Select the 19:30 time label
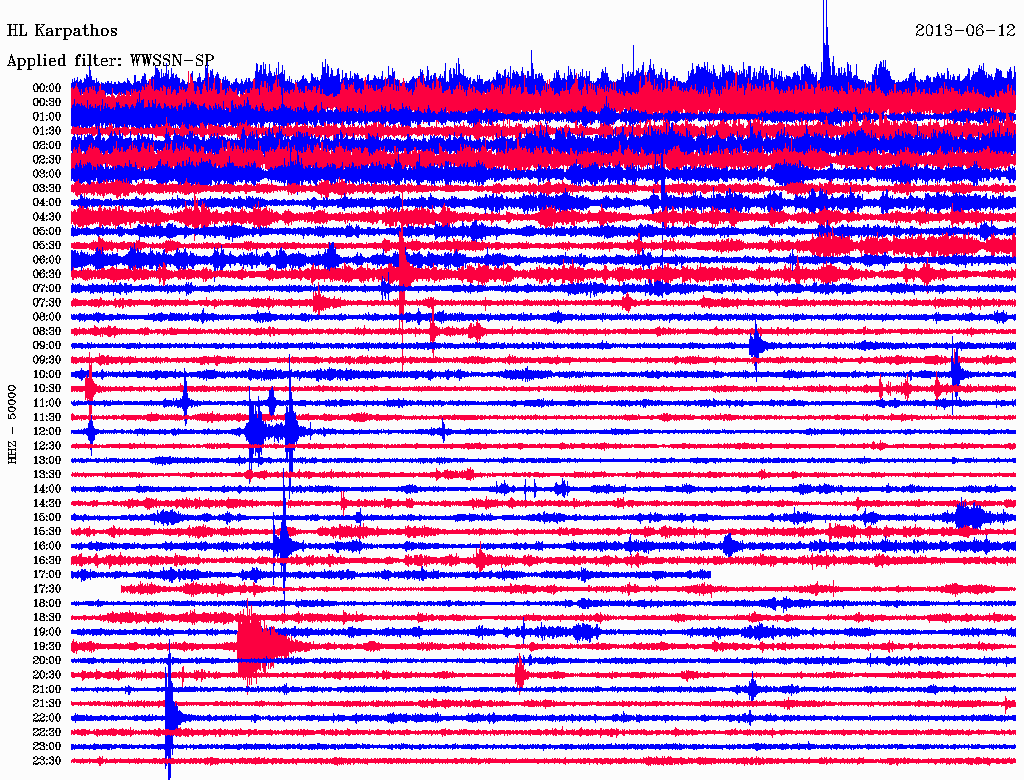The height and width of the screenshot is (780, 1024). (x=47, y=646)
